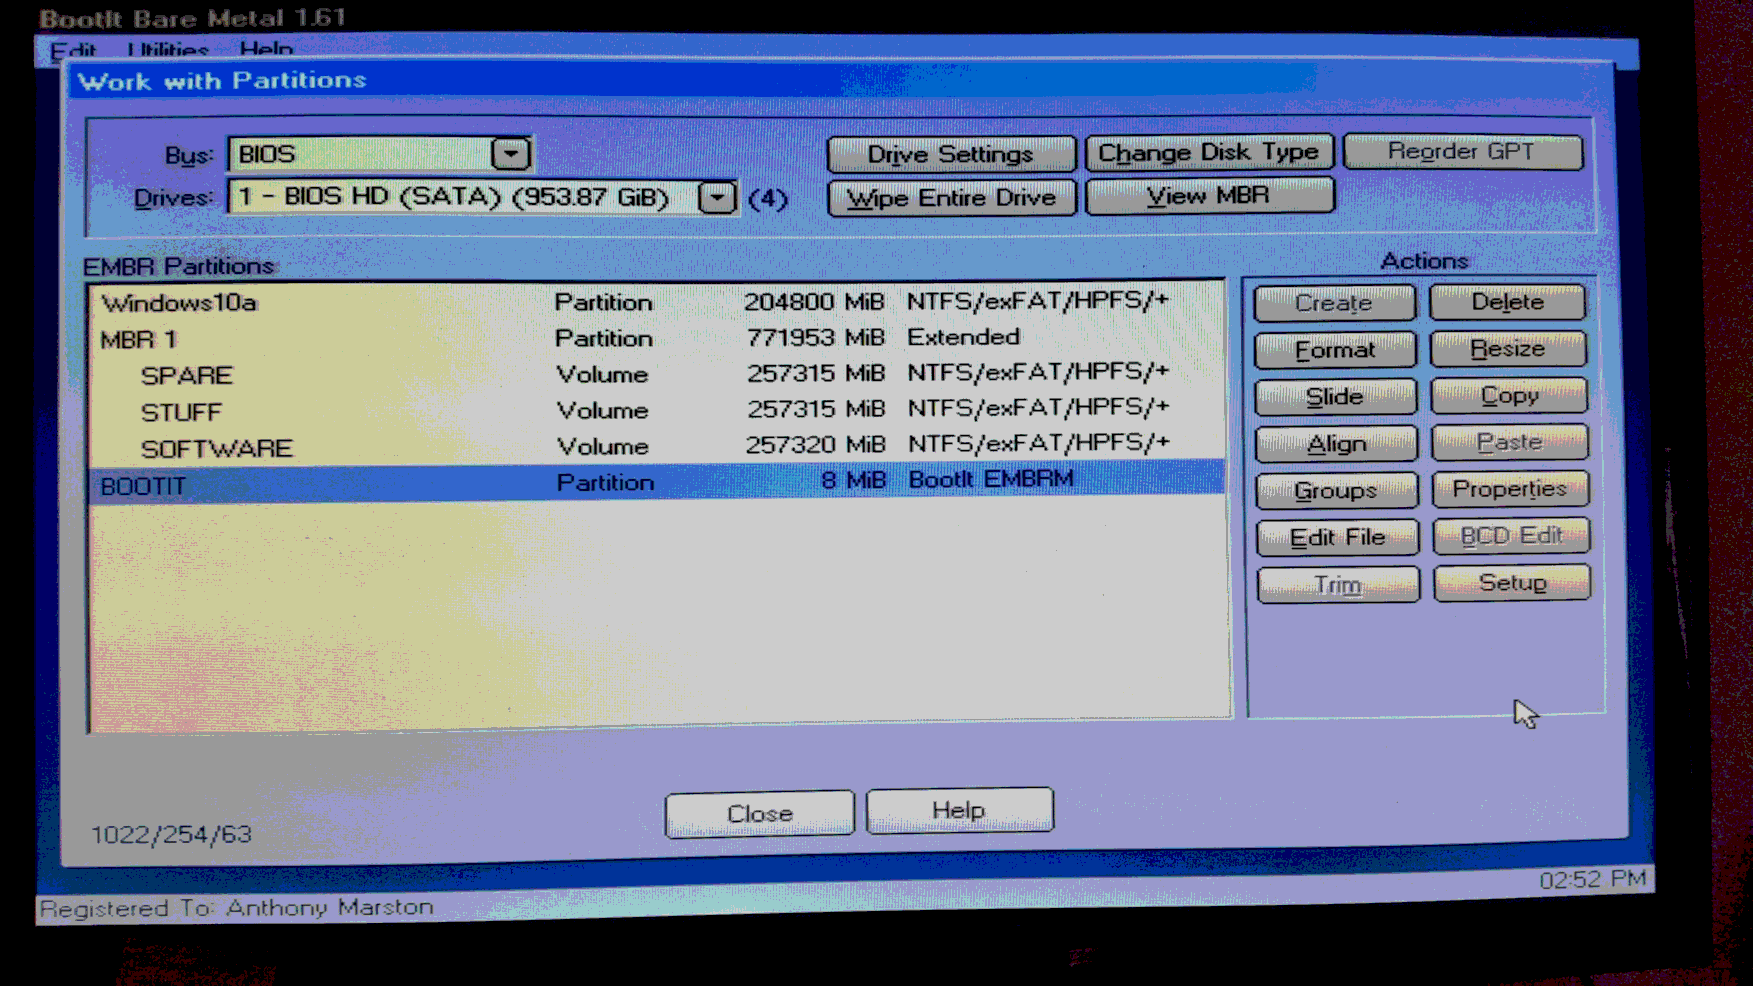Select the Bus combo box showing BIOS

click(x=380, y=154)
